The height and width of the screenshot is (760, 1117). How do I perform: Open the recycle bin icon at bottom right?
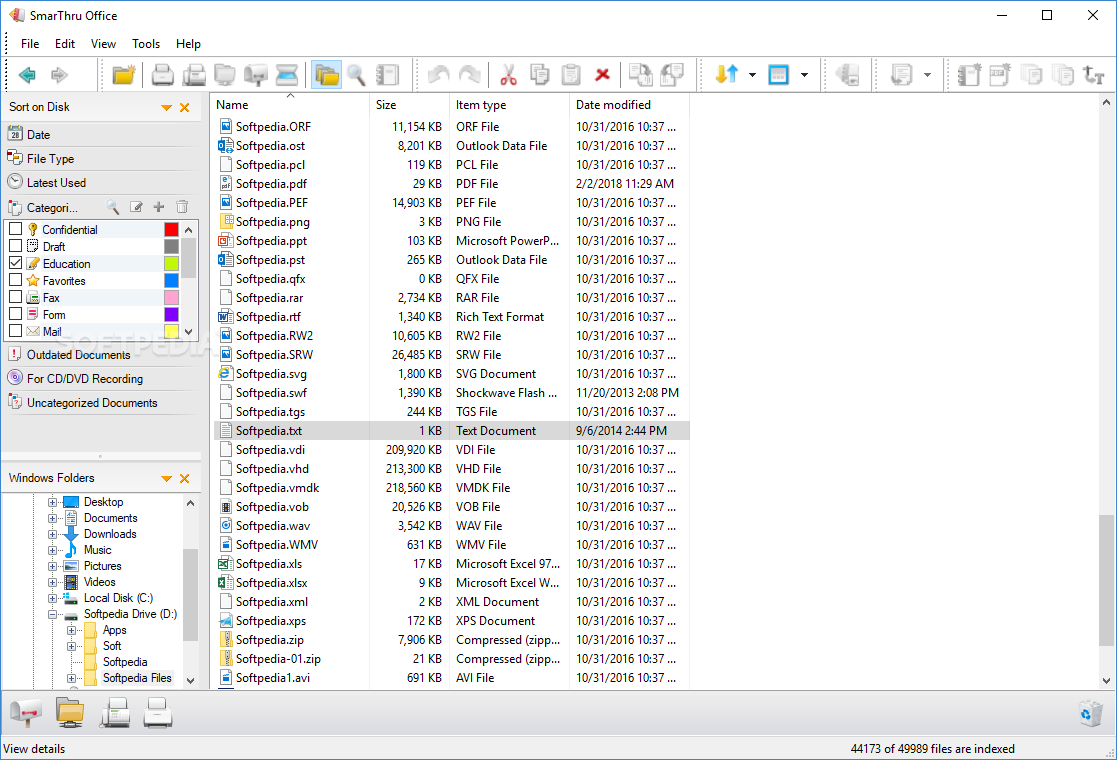1091,713
